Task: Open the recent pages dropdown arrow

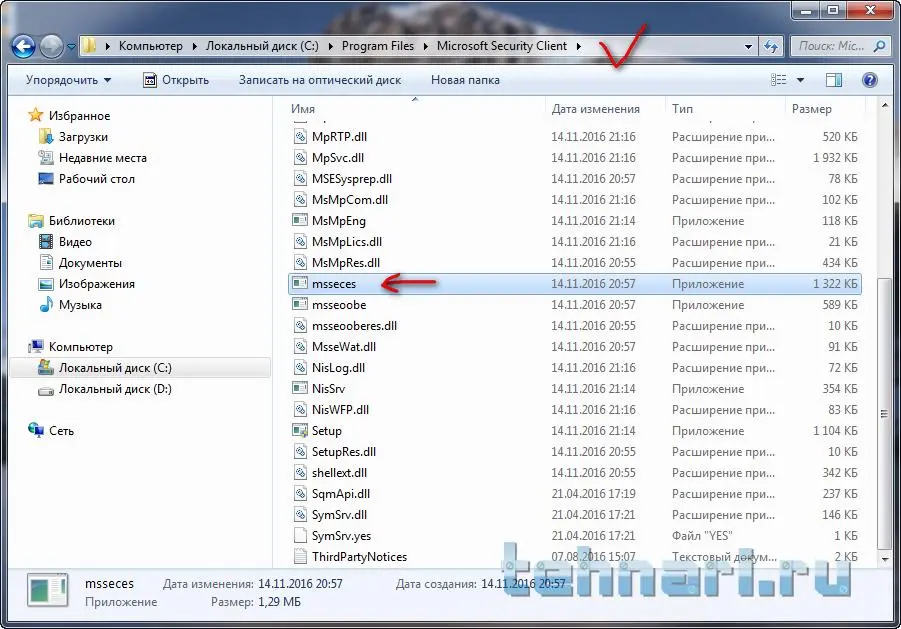Action: click(71, 47)
